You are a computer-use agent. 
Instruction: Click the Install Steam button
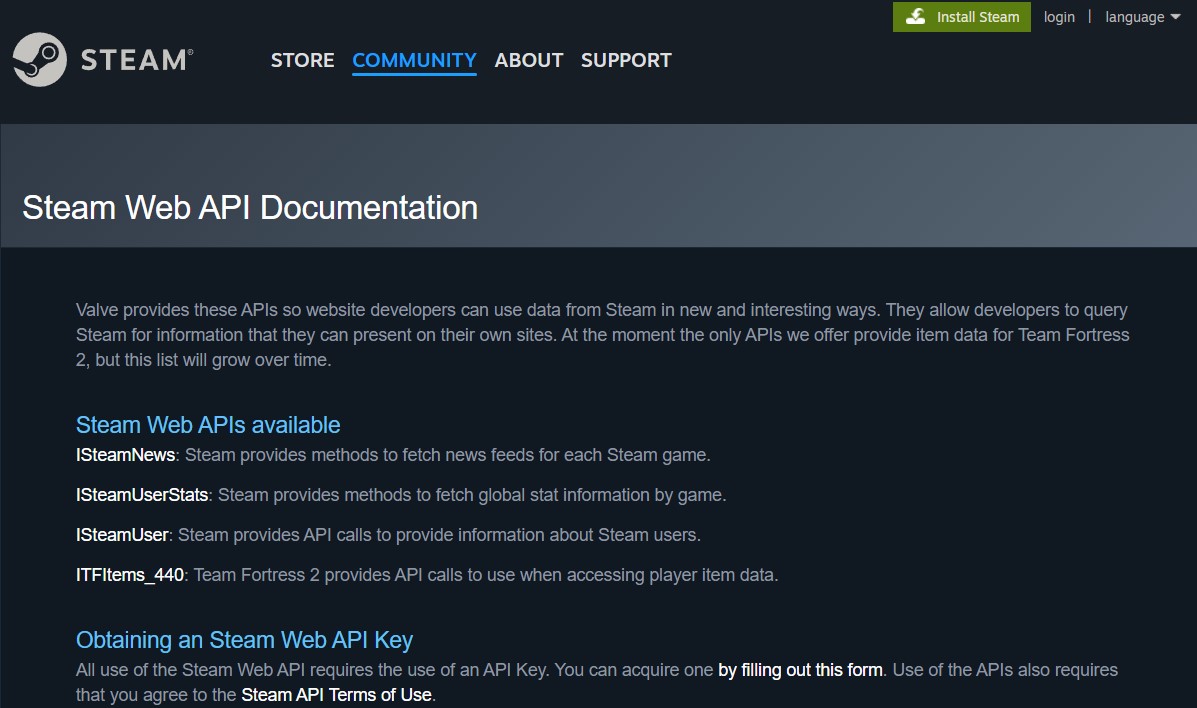point(962,17)
